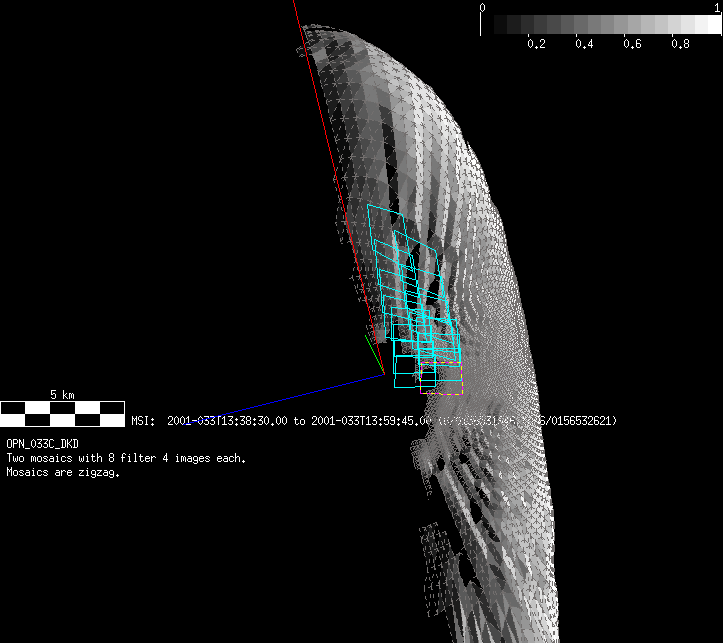Click the 0.6 tick label on the colorbar
This screenshot has height=643, width=723.
click(x=632, y=44)
